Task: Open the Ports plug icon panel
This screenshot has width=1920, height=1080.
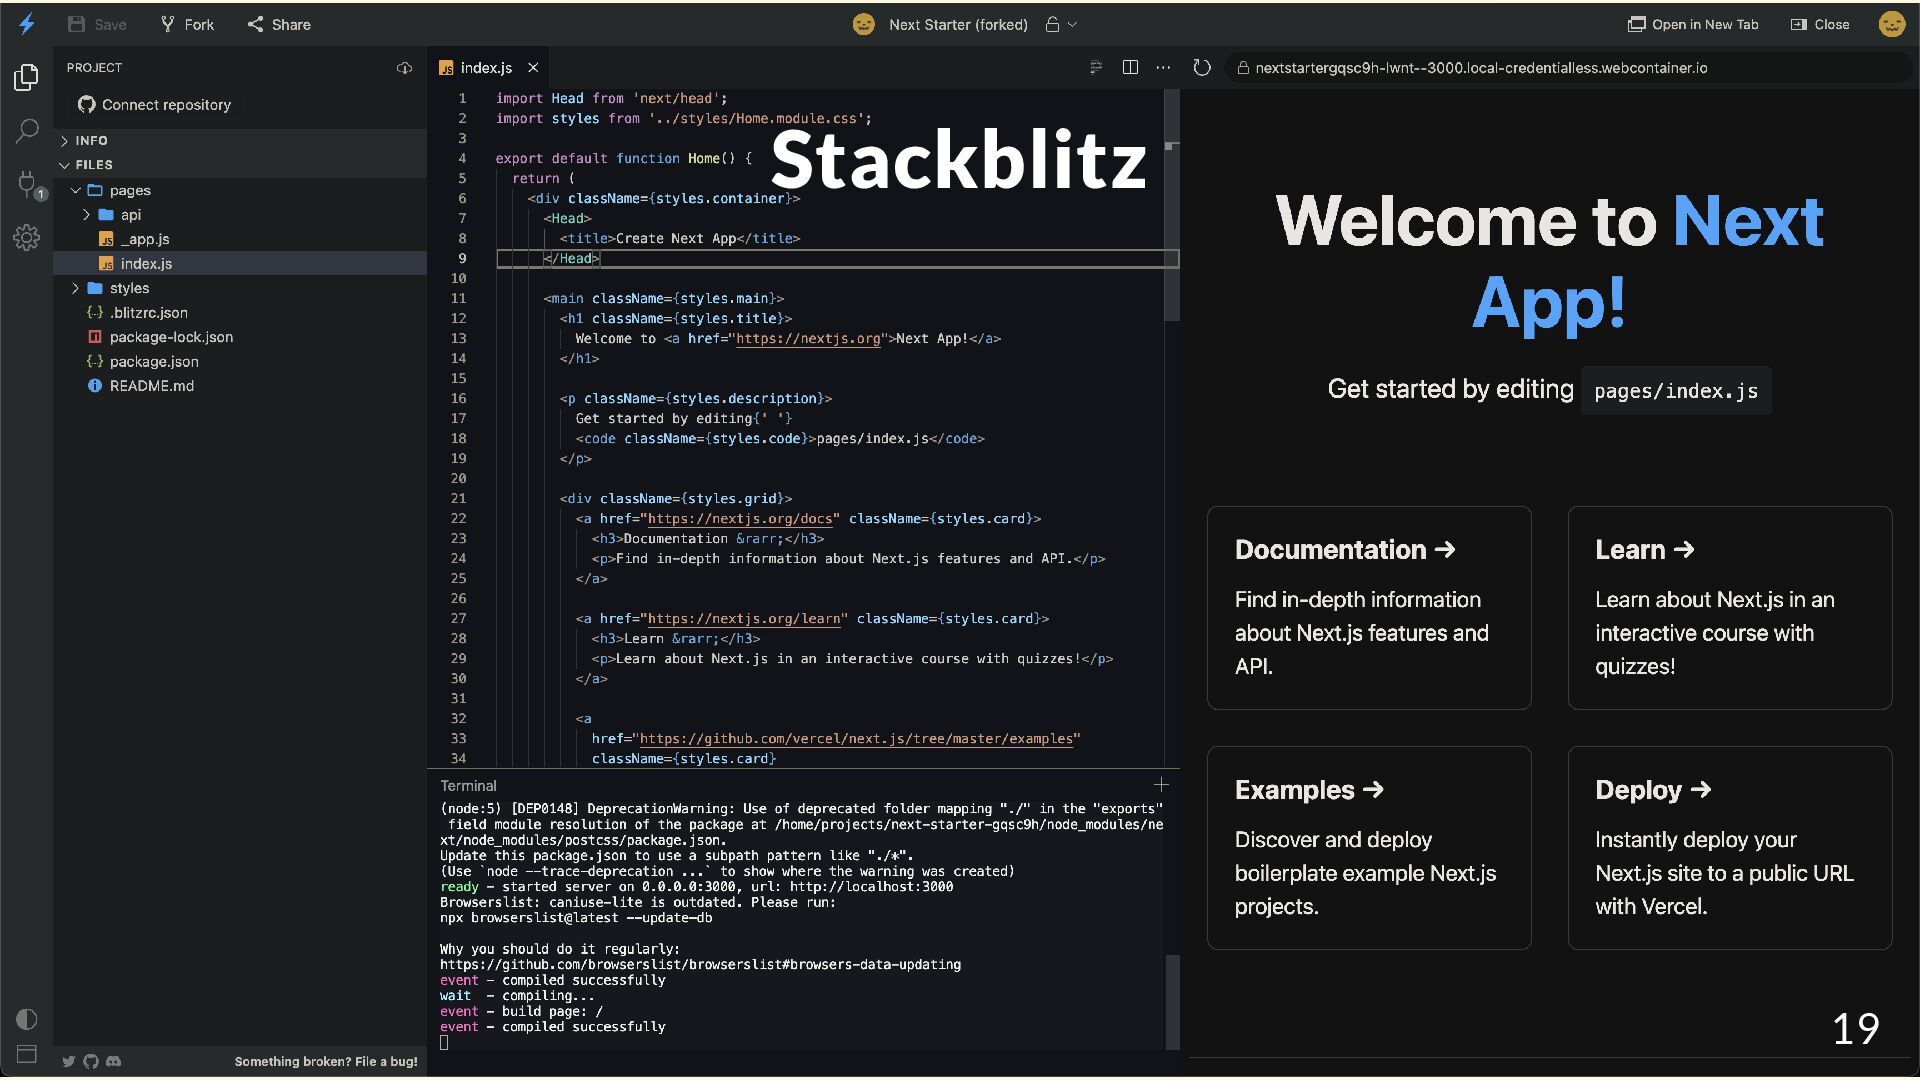Action: (27, 183)
